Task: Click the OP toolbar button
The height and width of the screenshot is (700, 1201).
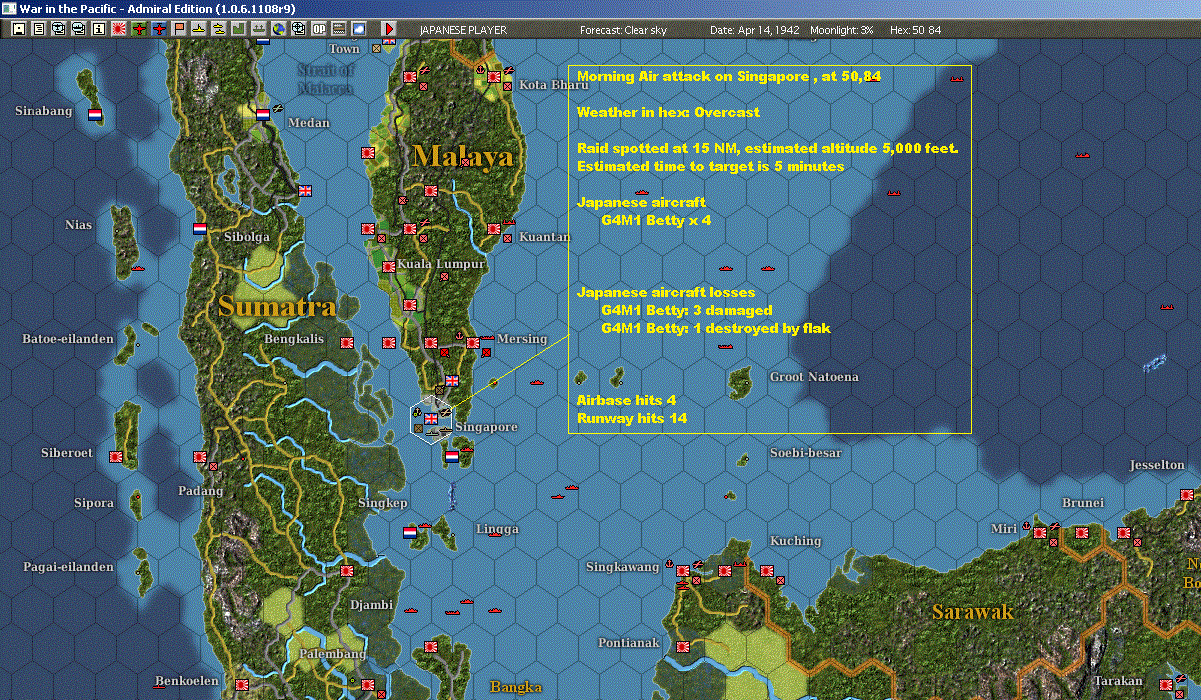Action: pos(319,29)
